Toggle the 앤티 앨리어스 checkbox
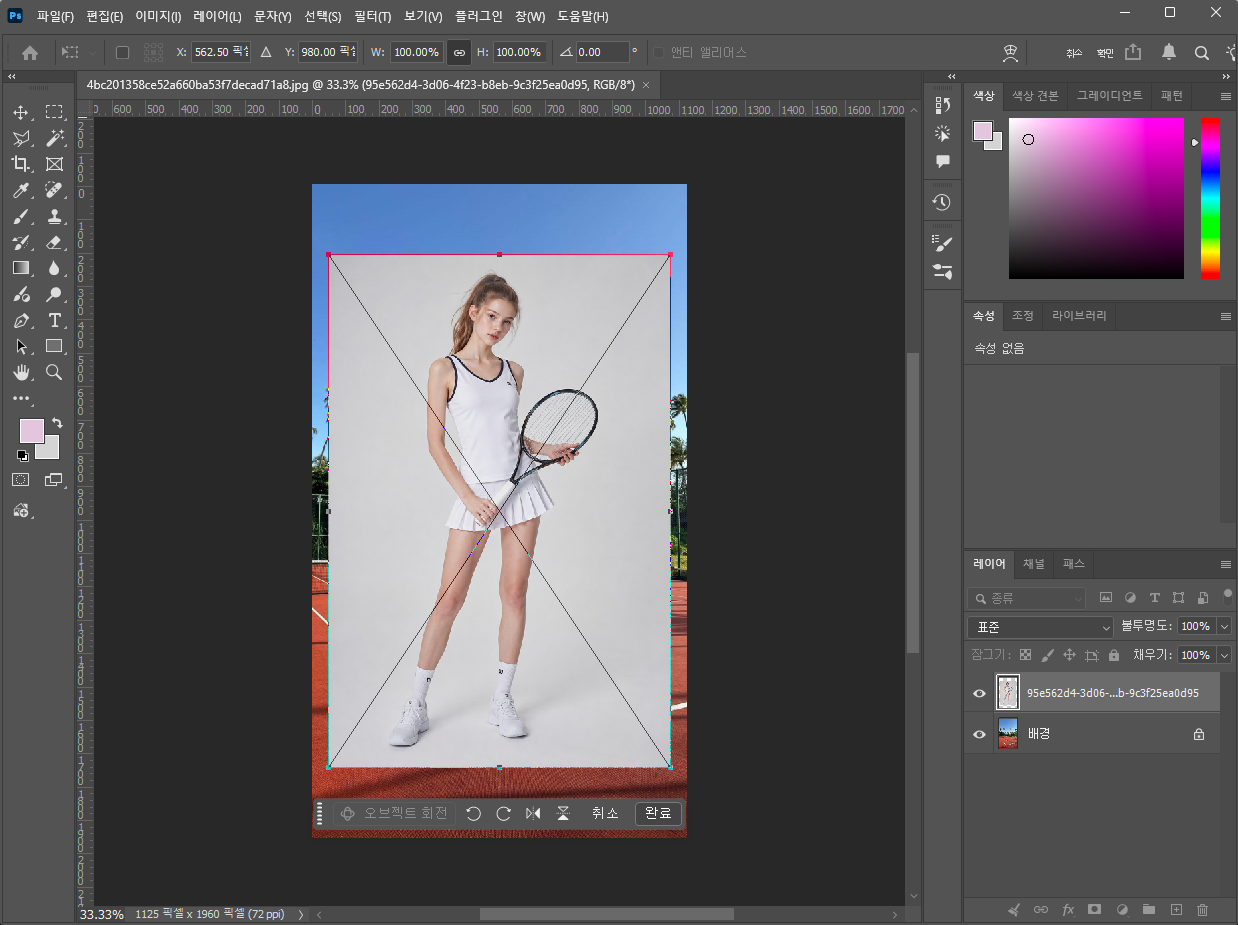The width and height of the screenshot is (1238, 925). point(658,52)
